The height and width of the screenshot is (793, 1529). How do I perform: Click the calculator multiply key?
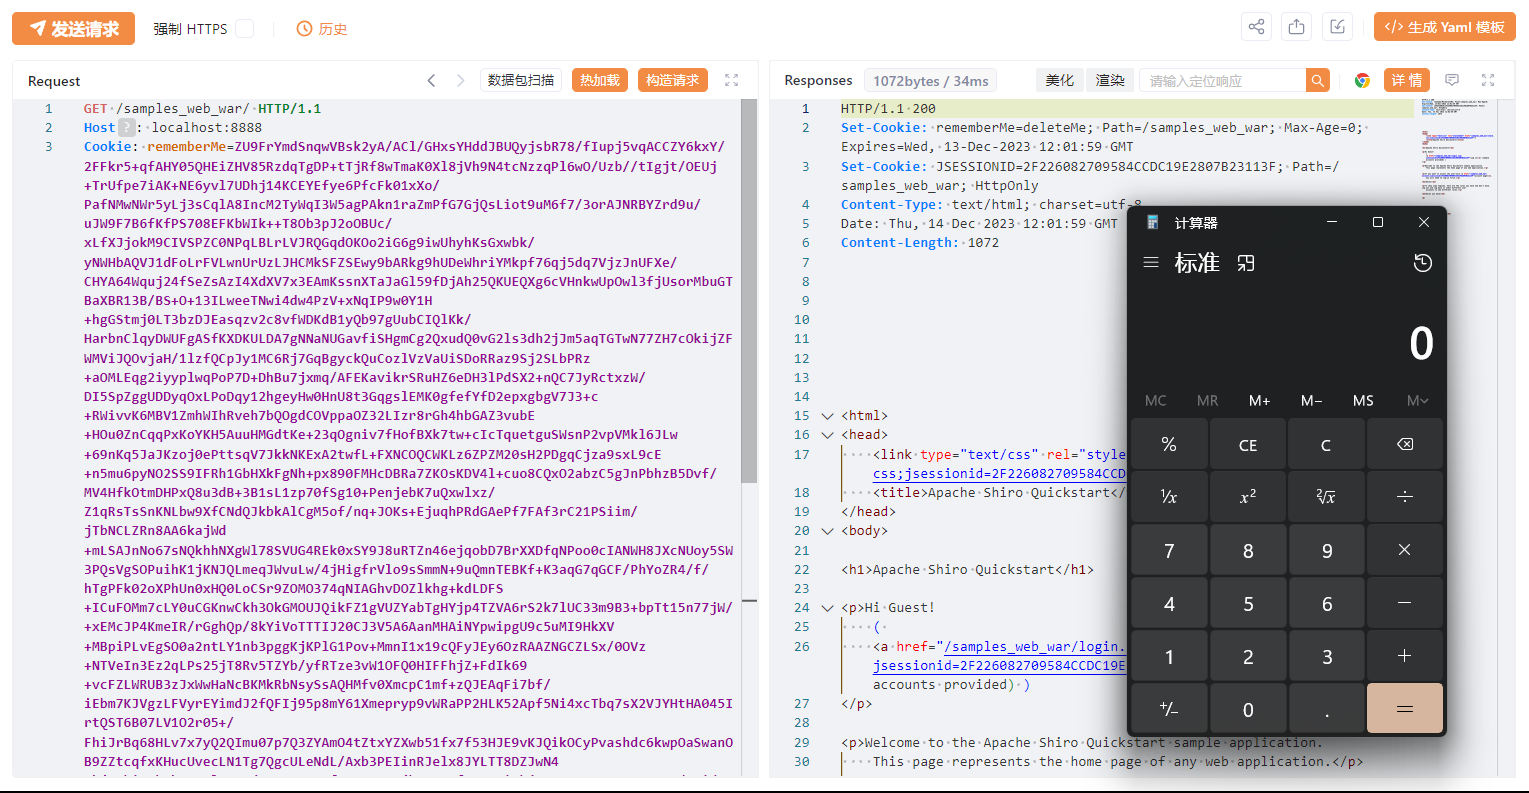pyautogui.click(x=1405, y=550)
